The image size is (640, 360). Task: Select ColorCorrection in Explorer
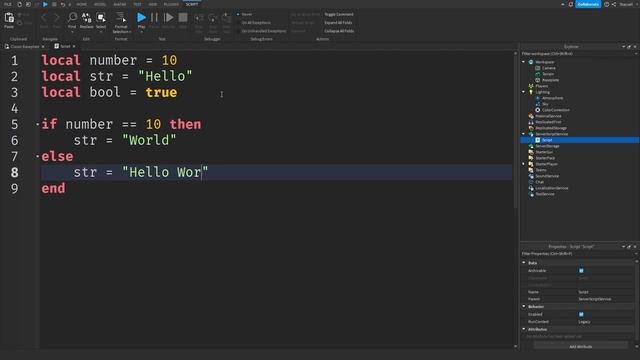(556, 110)
